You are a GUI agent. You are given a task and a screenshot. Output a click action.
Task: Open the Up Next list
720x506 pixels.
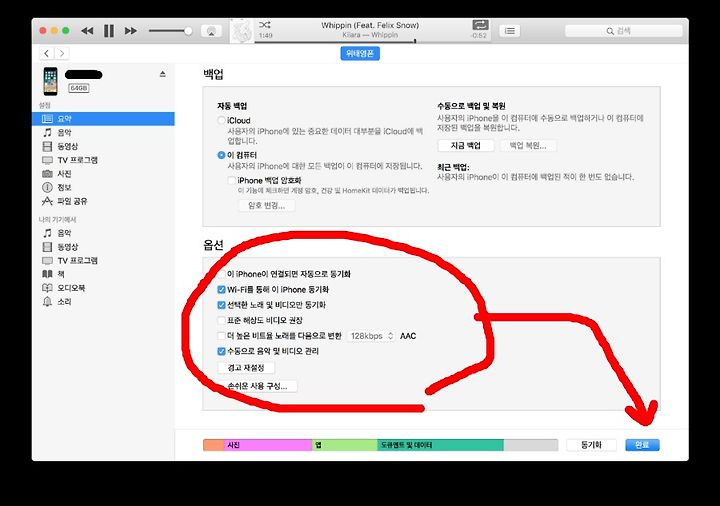tap(510, 31)
